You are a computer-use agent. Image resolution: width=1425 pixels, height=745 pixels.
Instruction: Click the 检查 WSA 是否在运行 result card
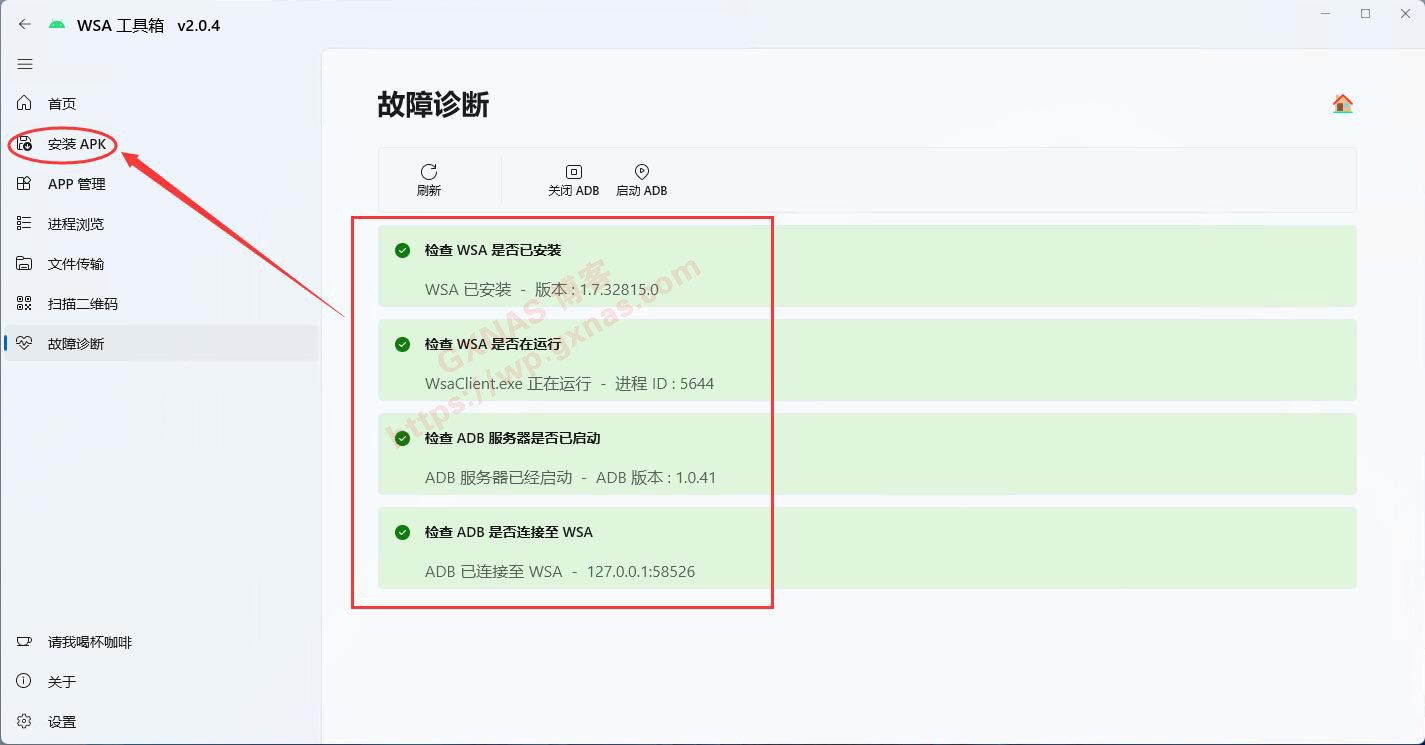point(866,360)
